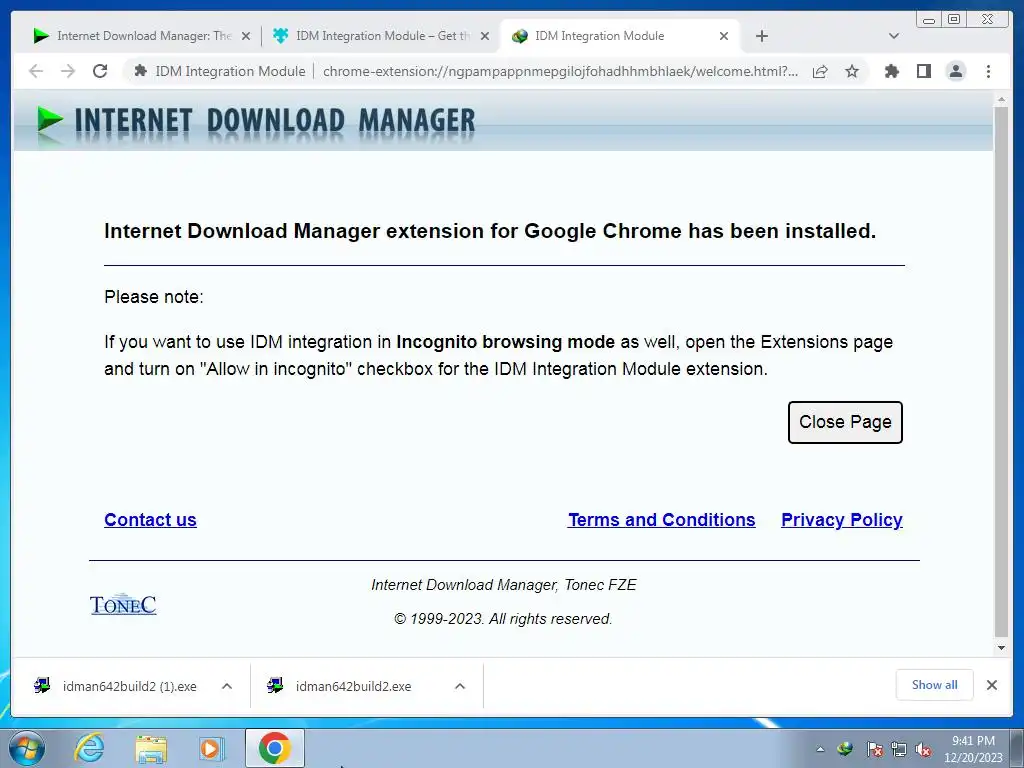Click Show all downloads
1024x768 pixels.
point(935,685)
